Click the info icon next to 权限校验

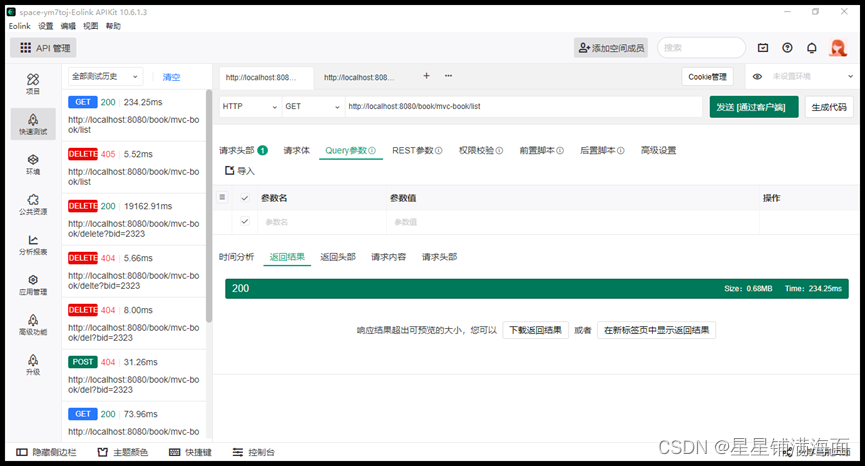[499, 151]
